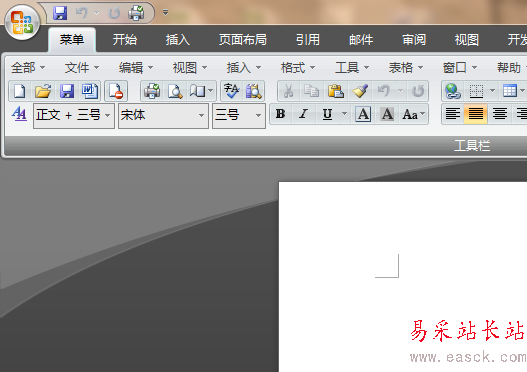
Task: Click borders grid icon
Action: (x=476, y=91)
